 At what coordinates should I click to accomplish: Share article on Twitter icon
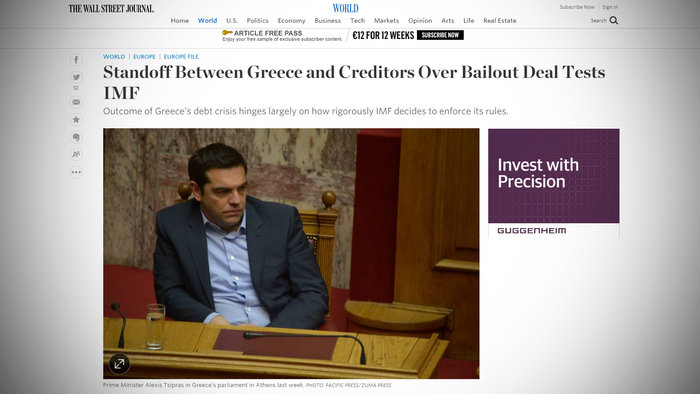[76, 77]
